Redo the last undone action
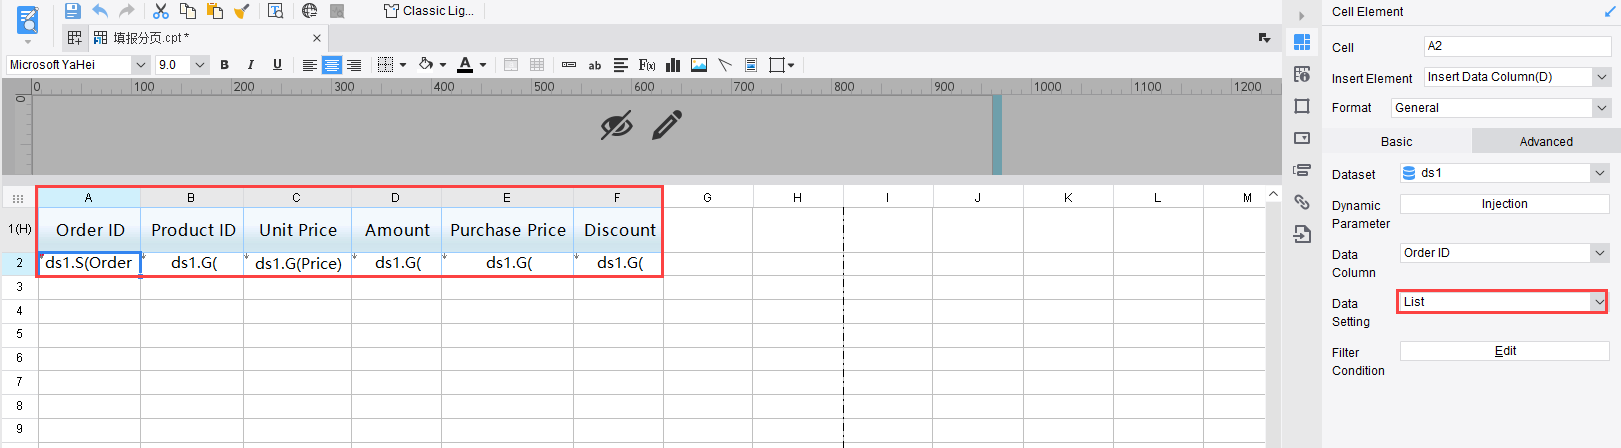Screen dimensions: 1621x448 pyautogui.click(x=126, y=11)
